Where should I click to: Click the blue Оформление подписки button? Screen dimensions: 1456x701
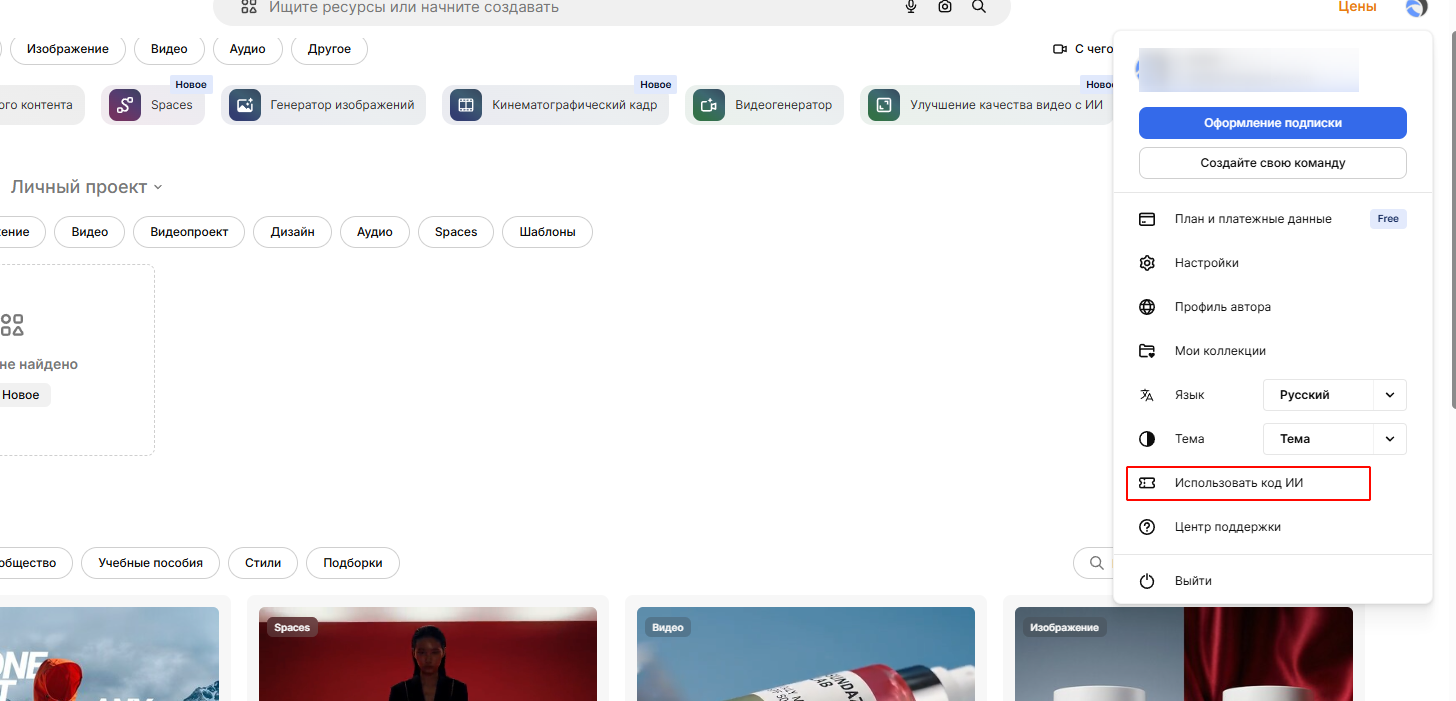click(x=1272, y=123)
